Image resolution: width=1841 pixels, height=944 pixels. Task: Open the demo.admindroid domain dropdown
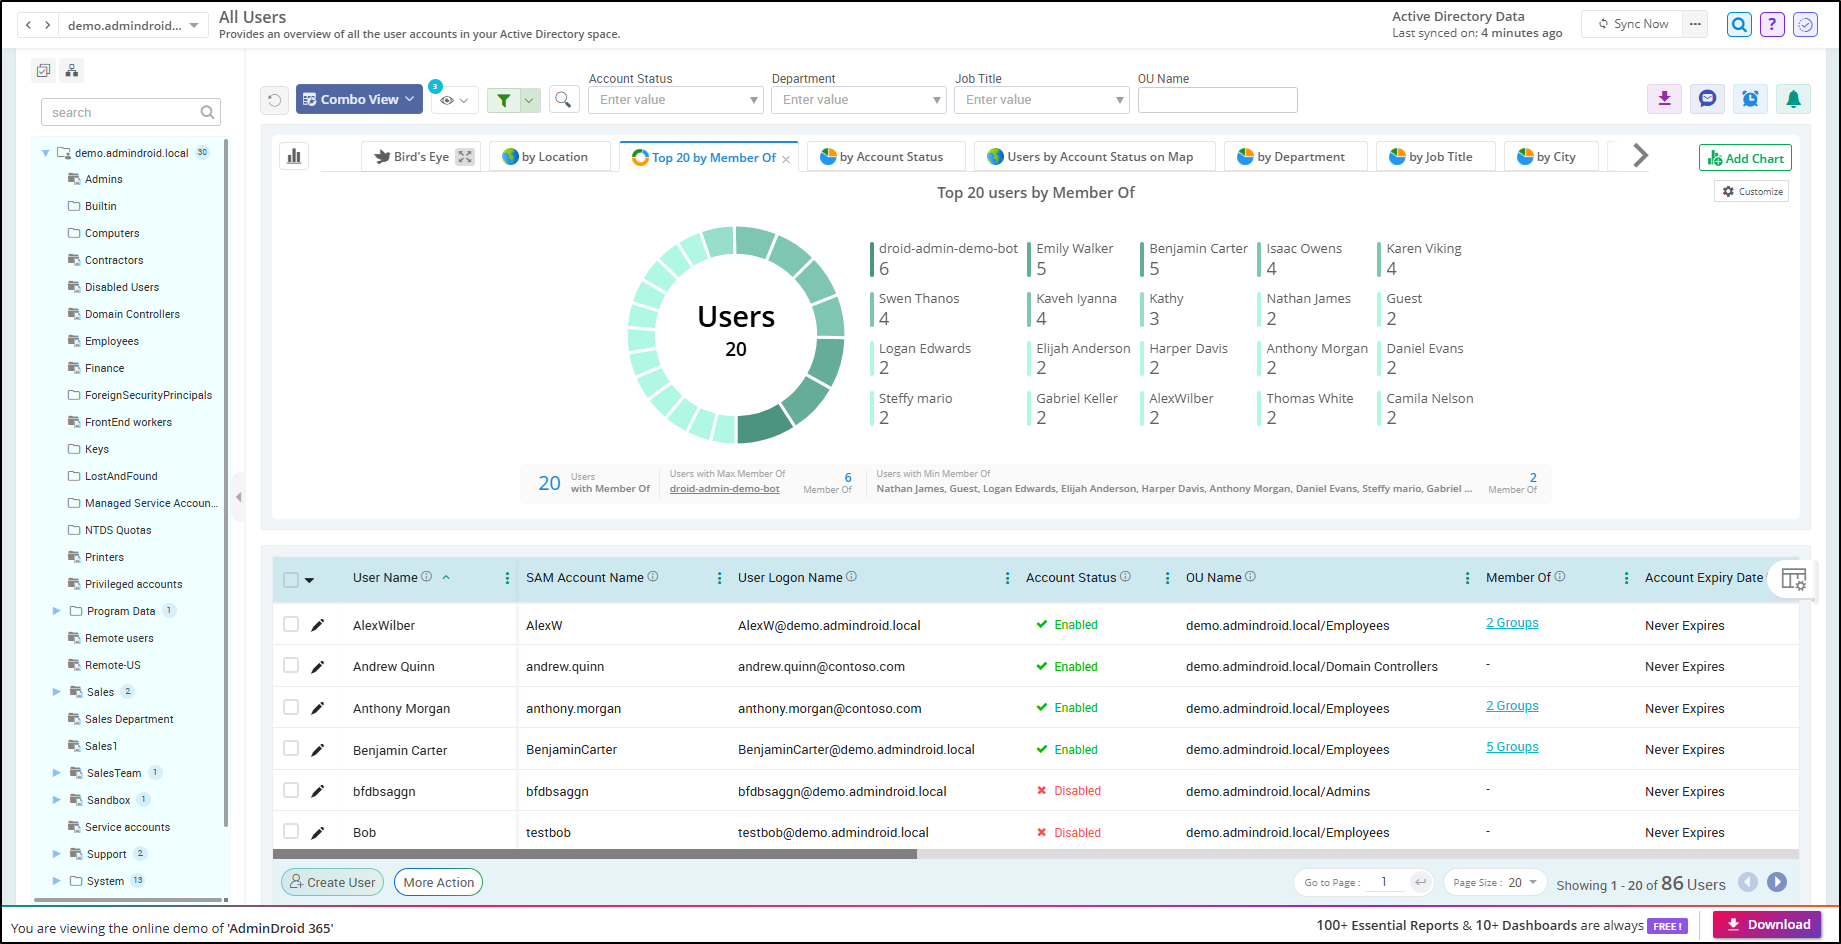click(x=133, y=25)
